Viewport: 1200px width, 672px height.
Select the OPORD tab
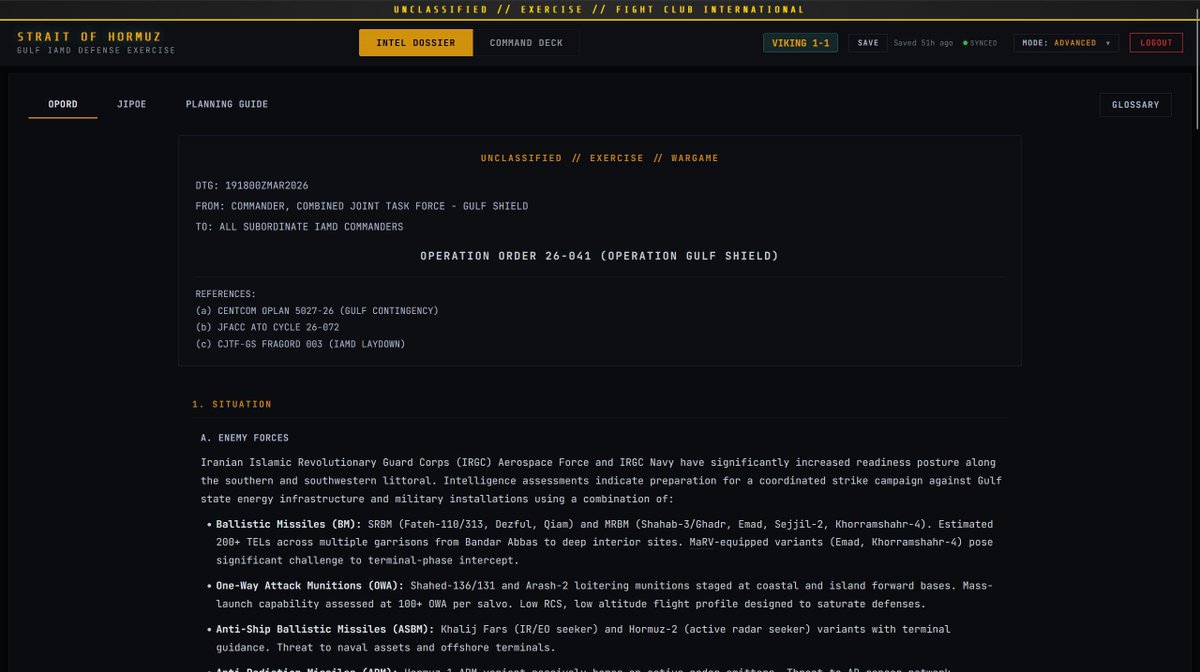click(x=63, y=104)
